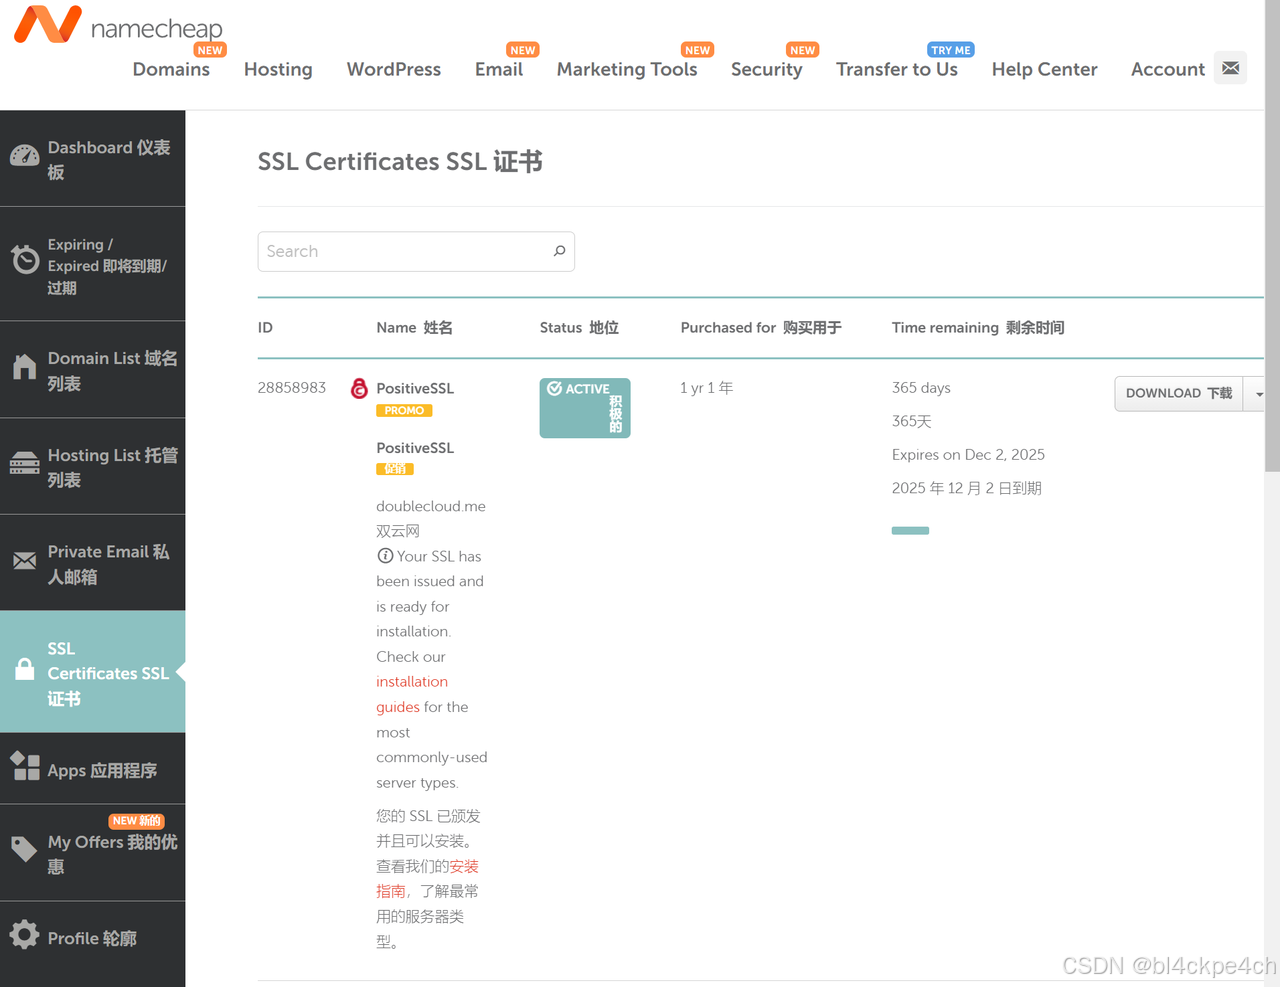This screenshot has width=1280, height=987.
Task: Click the Profile gear icon
Action: click(x=25, y=935)
